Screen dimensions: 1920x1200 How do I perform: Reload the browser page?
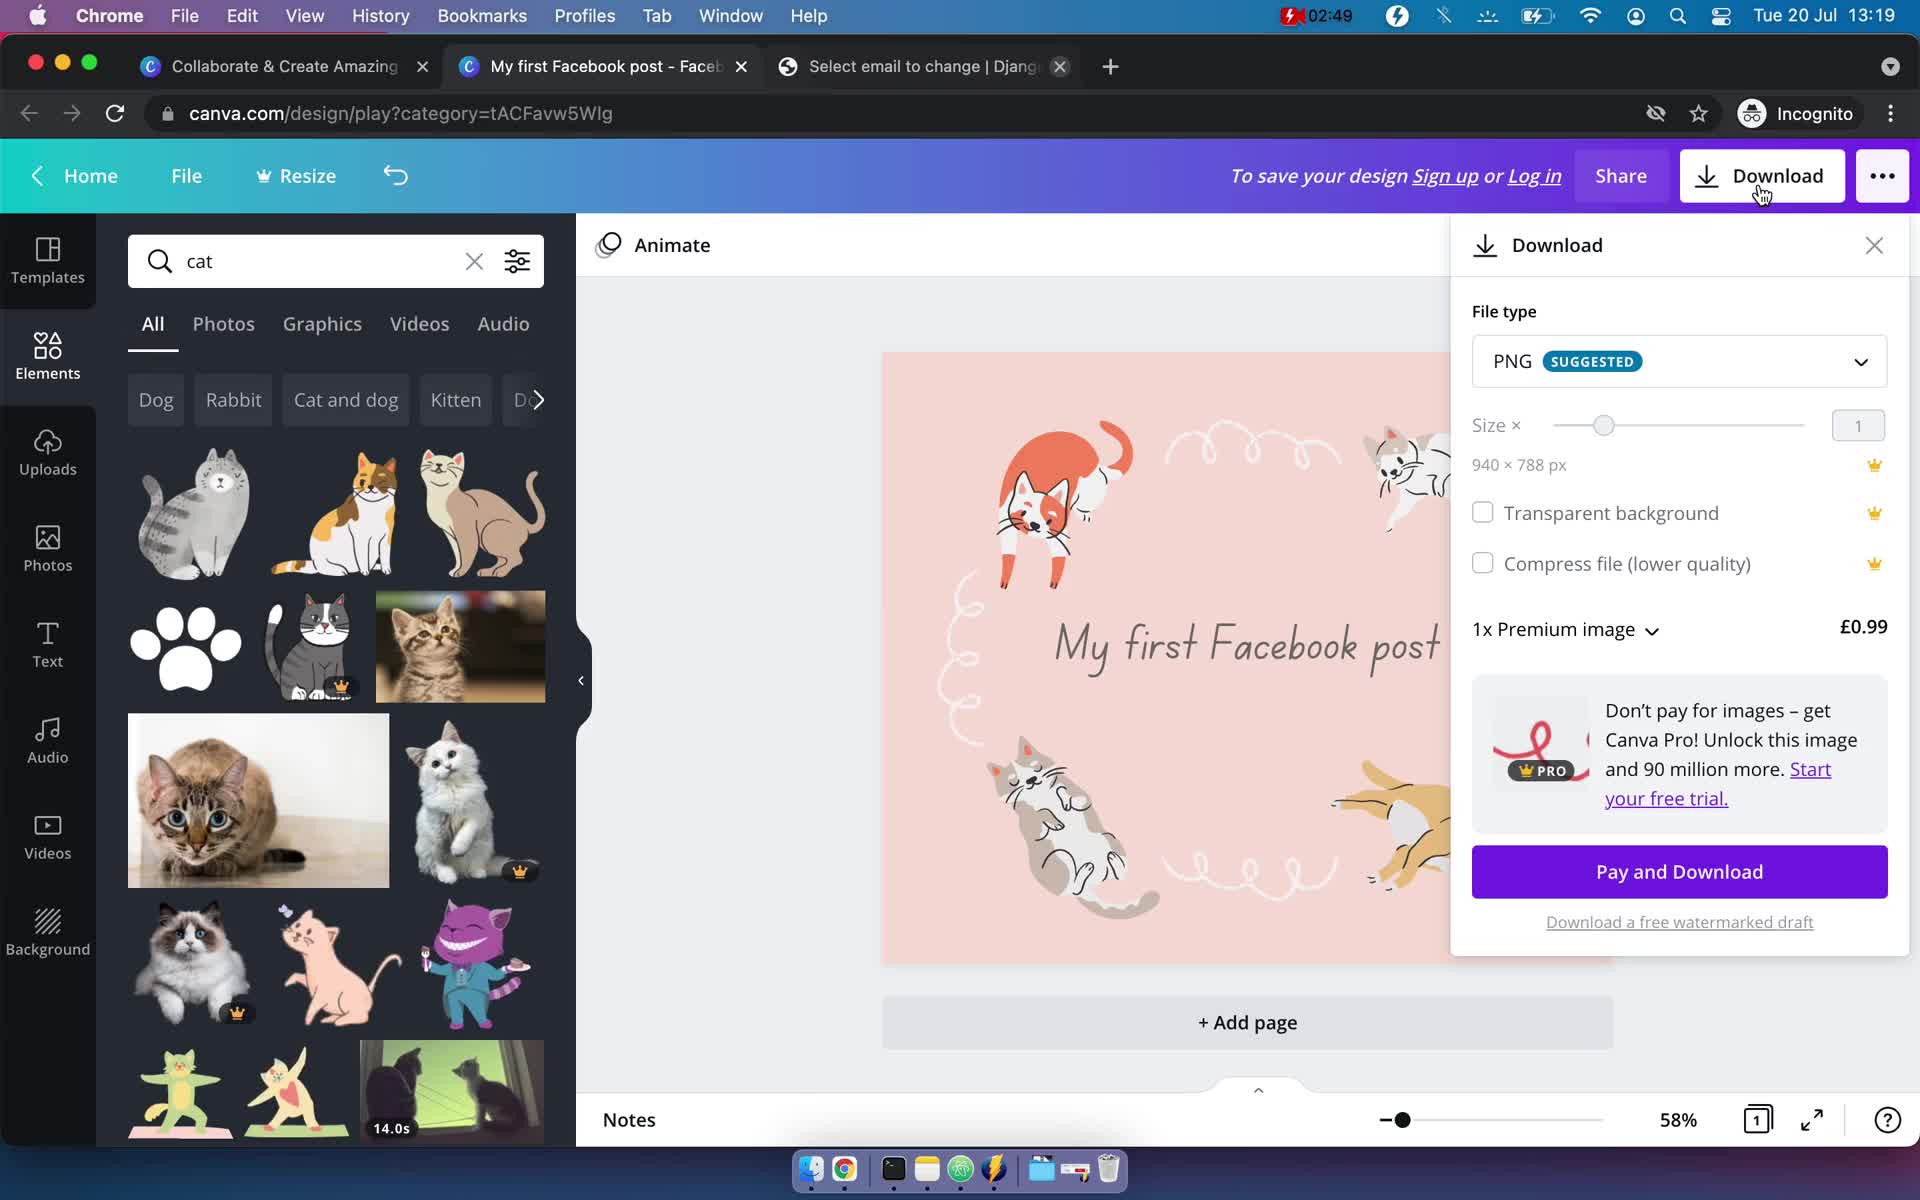(x=115, y=113)
